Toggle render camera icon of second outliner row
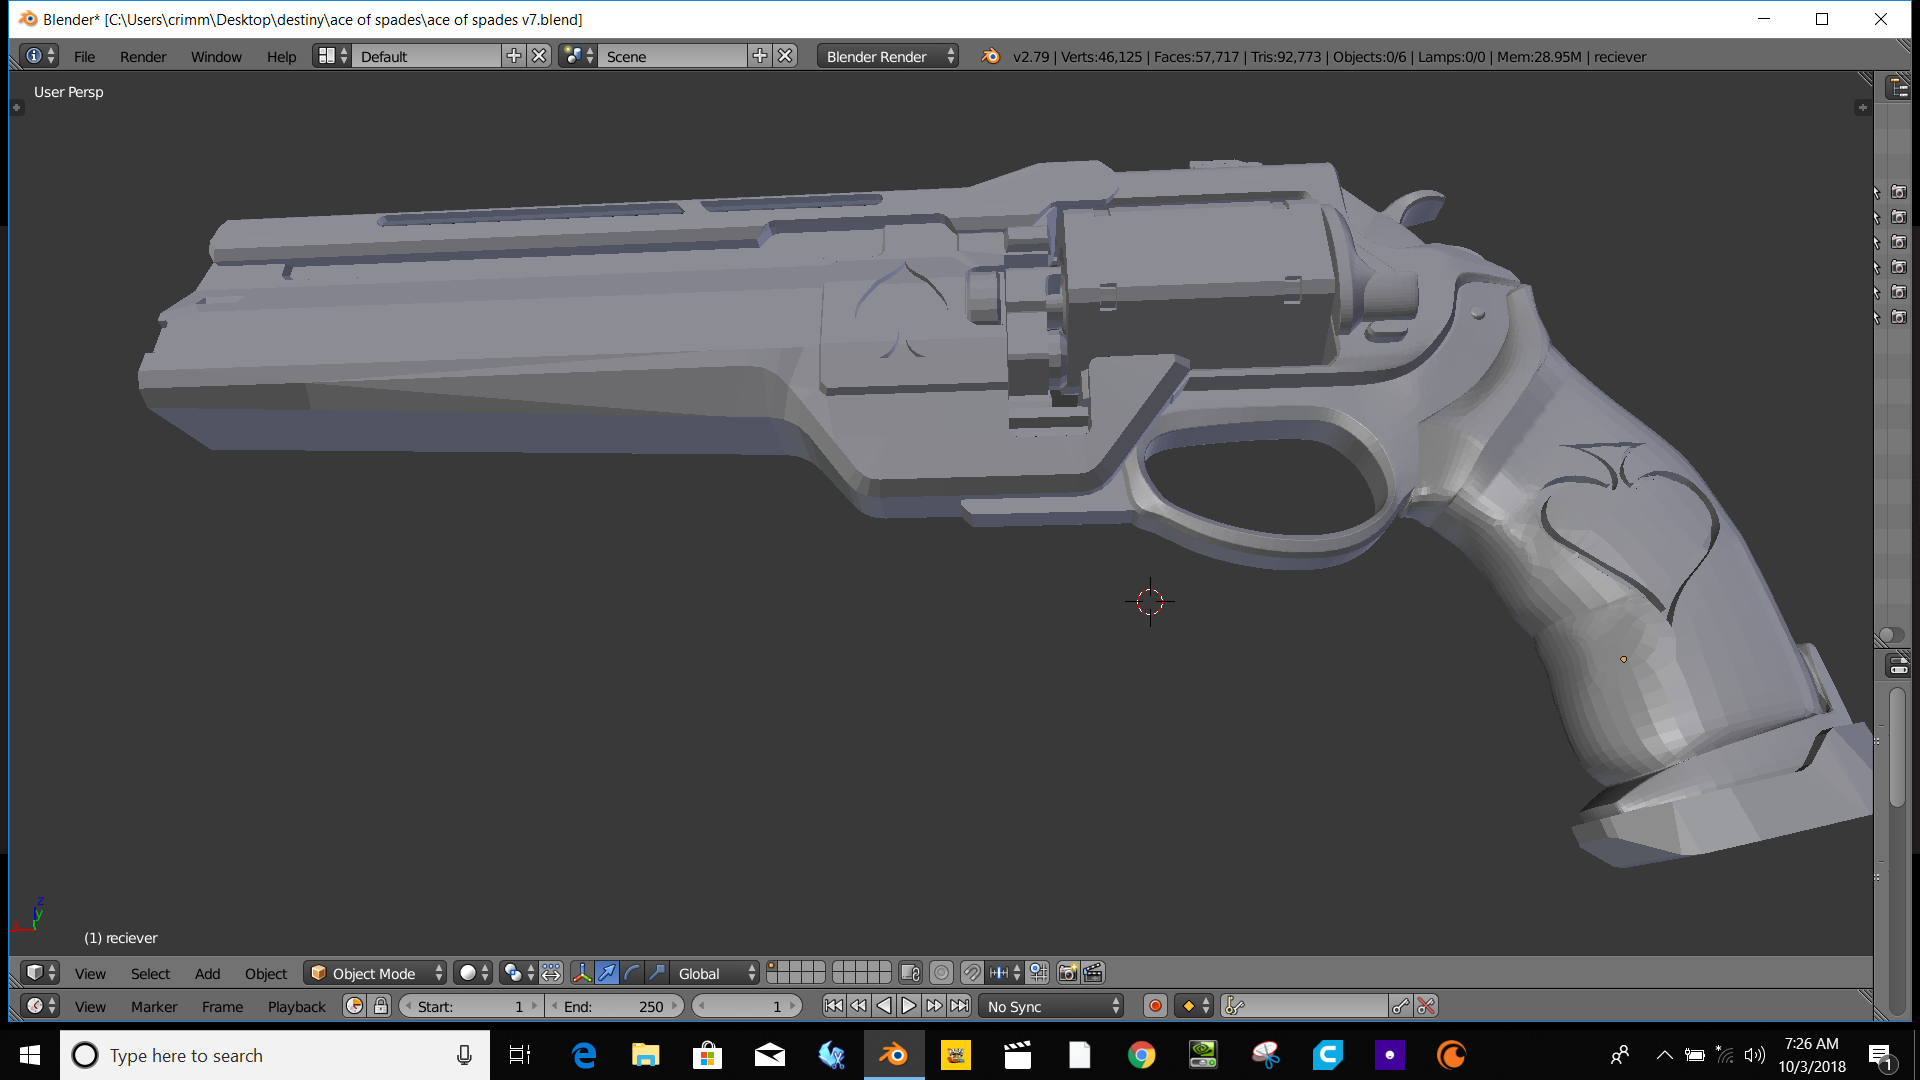The image size is (1920, 1080). coord(1899,217)
